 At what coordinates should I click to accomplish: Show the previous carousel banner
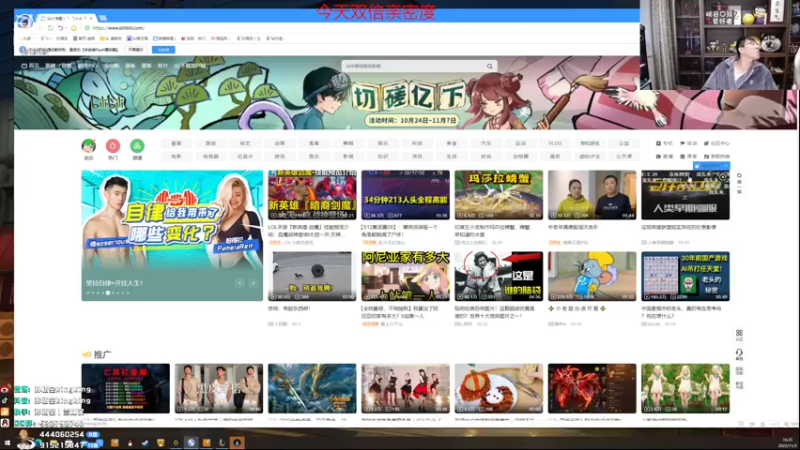240,283
